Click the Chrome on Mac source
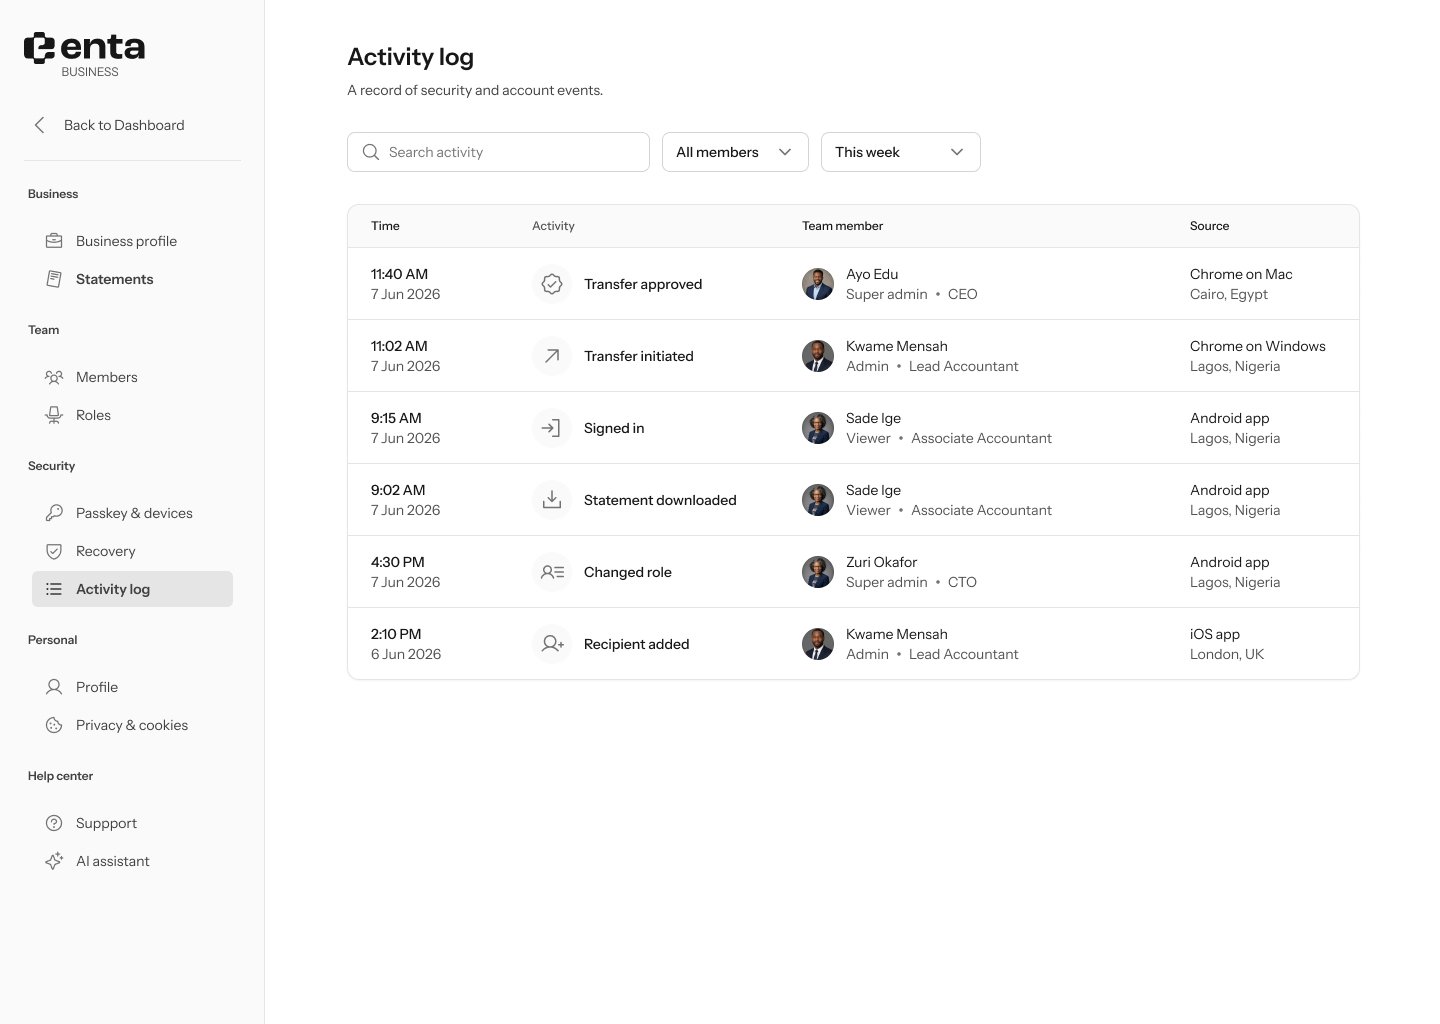 click(1241, 274)
